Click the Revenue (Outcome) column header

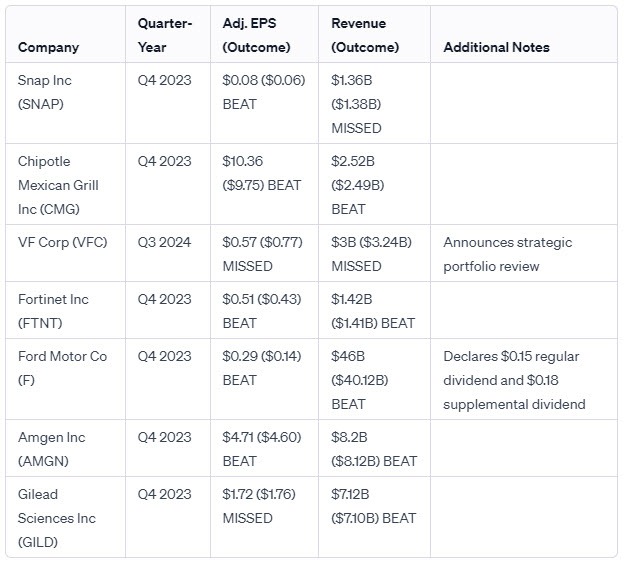(x=365, y=35)
